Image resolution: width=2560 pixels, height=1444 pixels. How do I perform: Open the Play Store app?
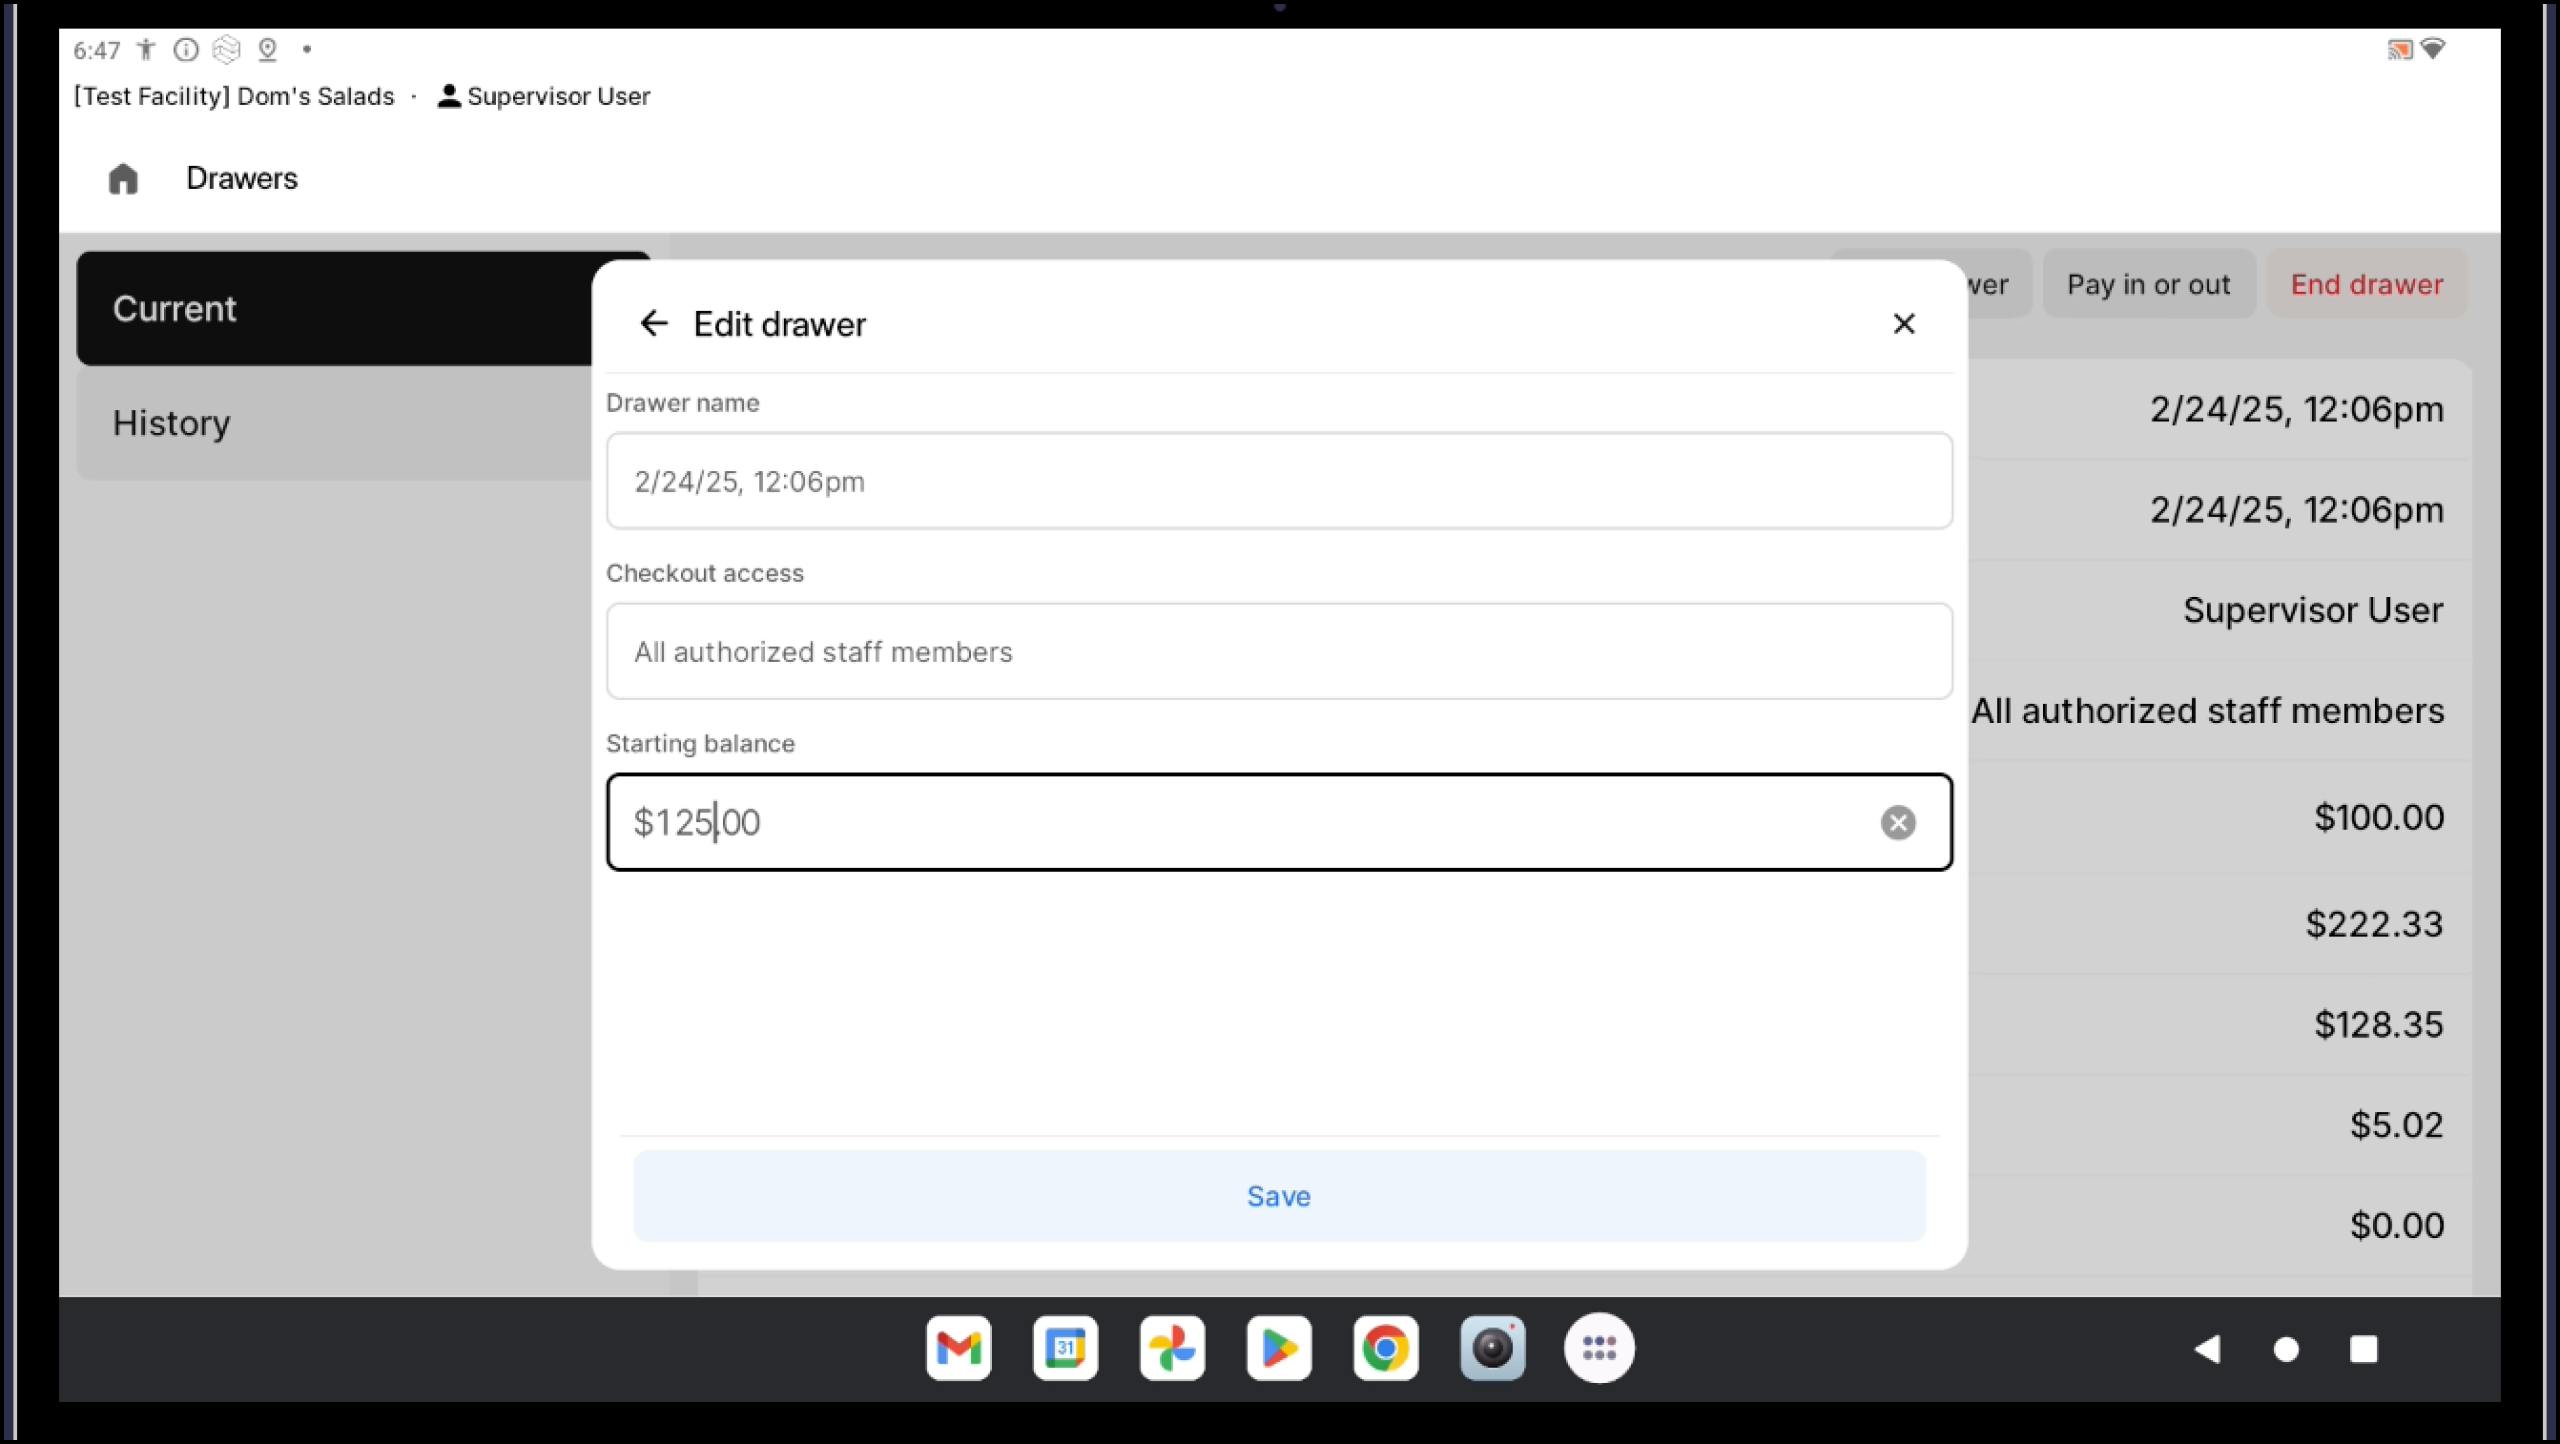(1279, 1348)
